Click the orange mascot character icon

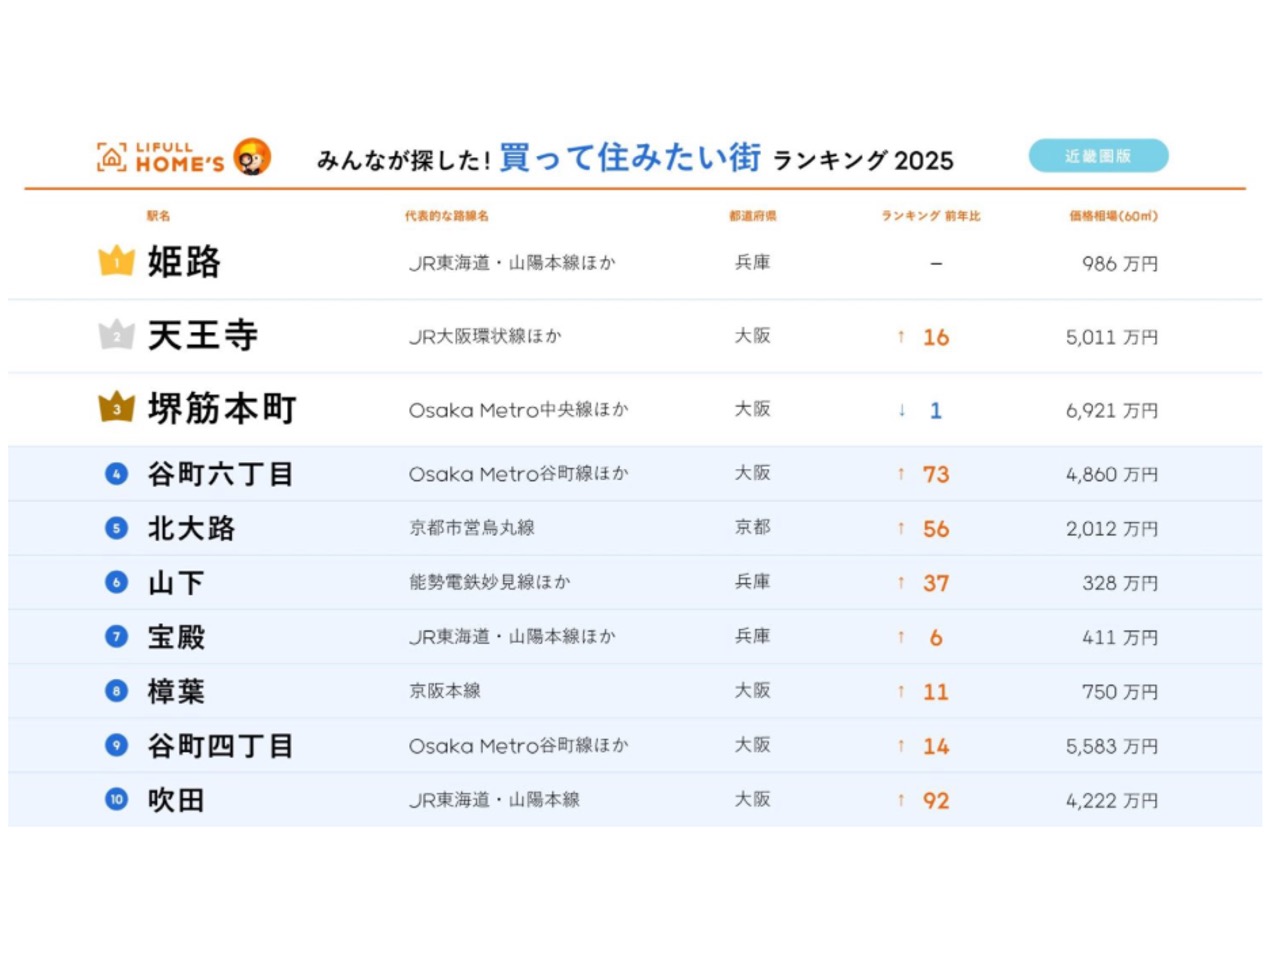pyautogui.click(x=252, y=157)
